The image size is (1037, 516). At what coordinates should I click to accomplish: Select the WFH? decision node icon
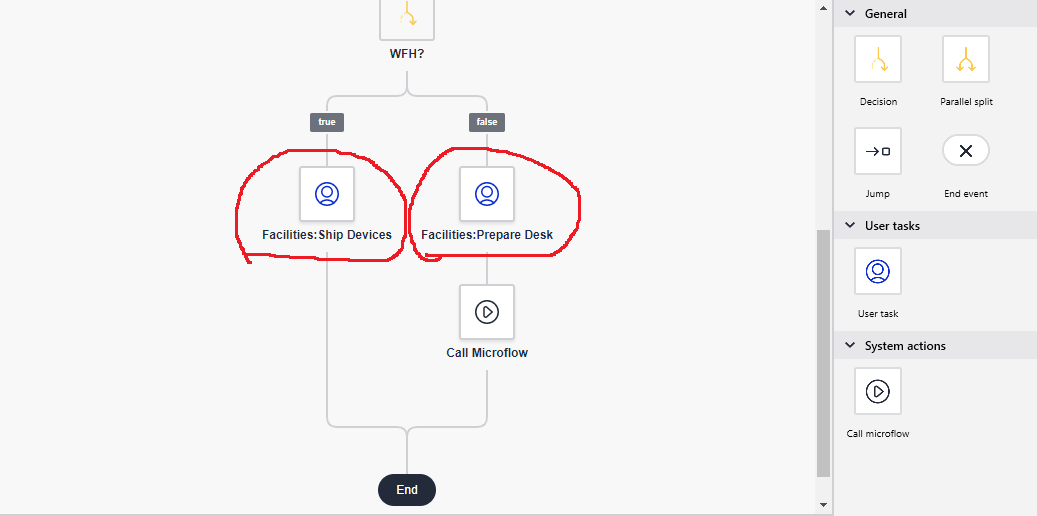point(407,19)
